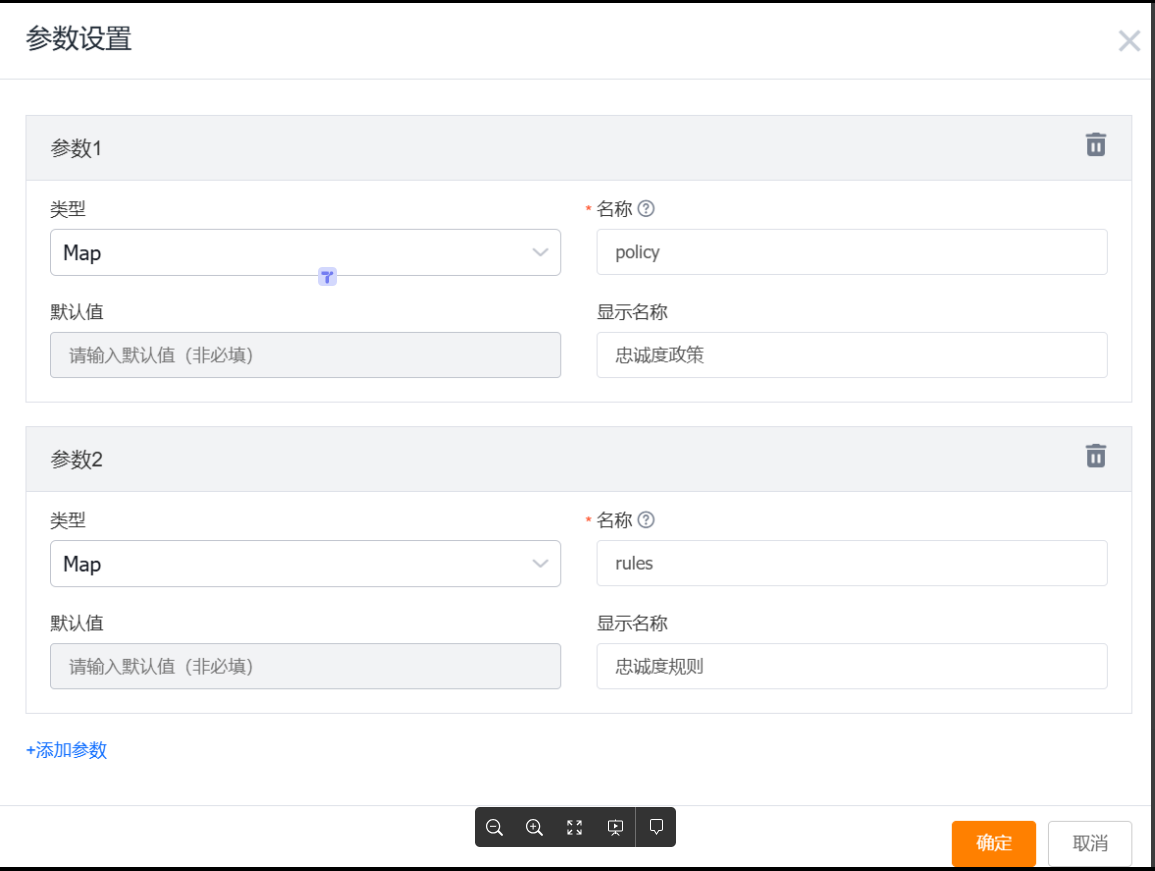
Task: Expand chevron of 参数2 类型 select
Action: (540, 564)
